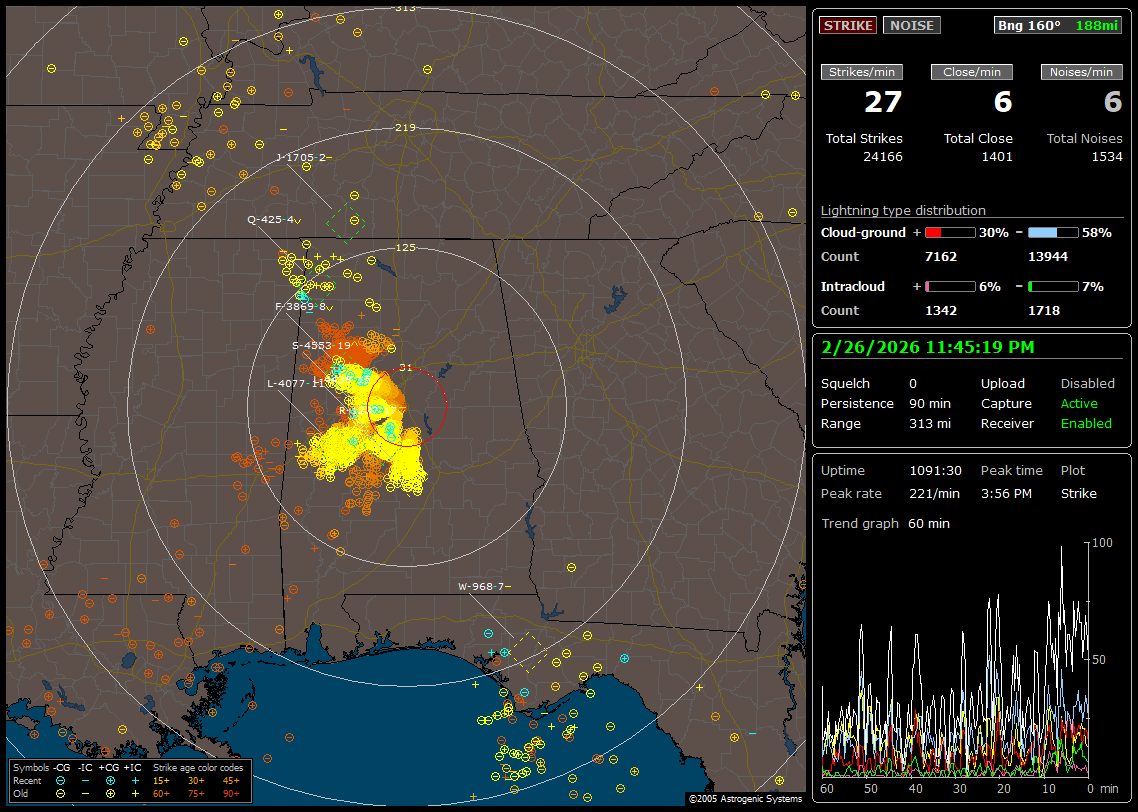Click the negative Cloud-ground 58% bar

point(1053,232)
